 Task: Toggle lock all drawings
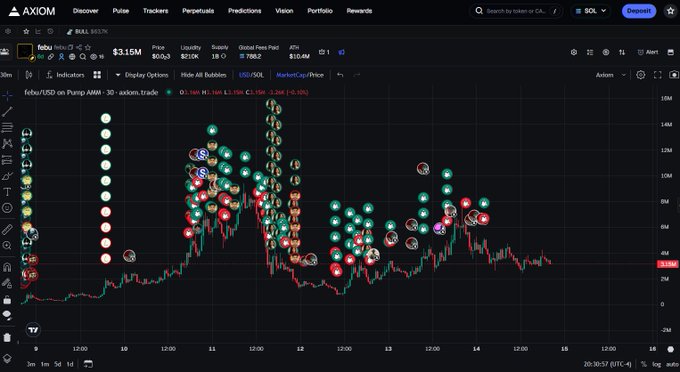click(7, 299)
